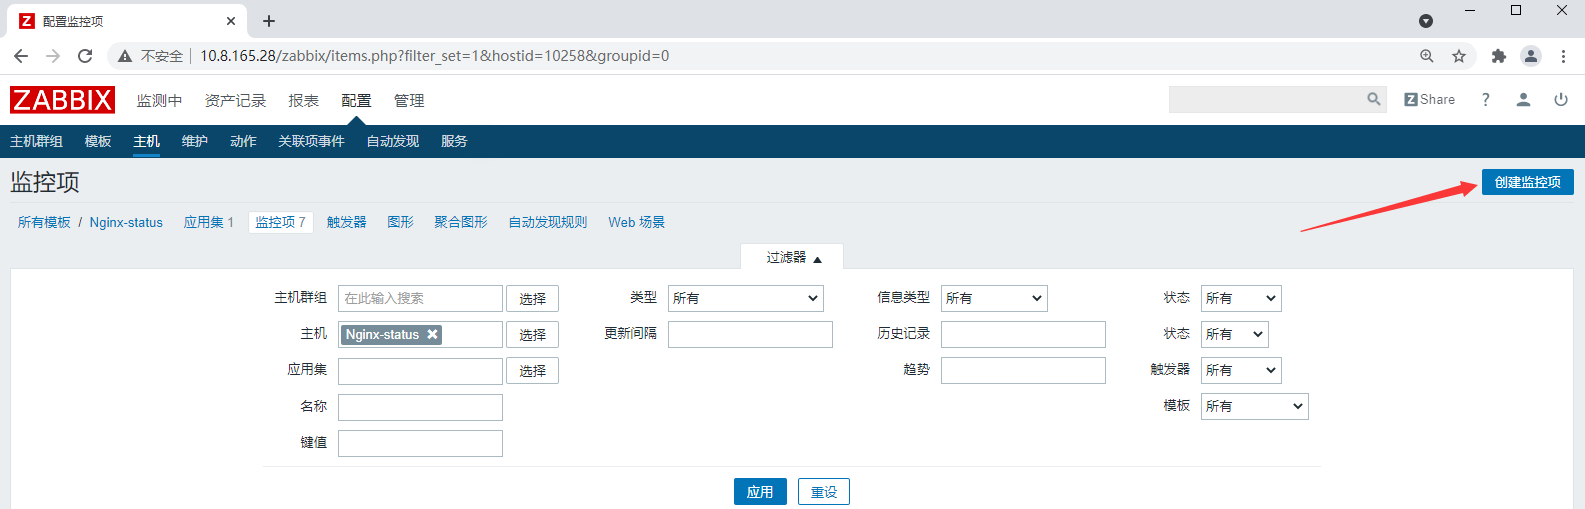Click 选择 next to 主机 field
The width and height of the screenshot is (1585, 509).
tap(532, 334)
